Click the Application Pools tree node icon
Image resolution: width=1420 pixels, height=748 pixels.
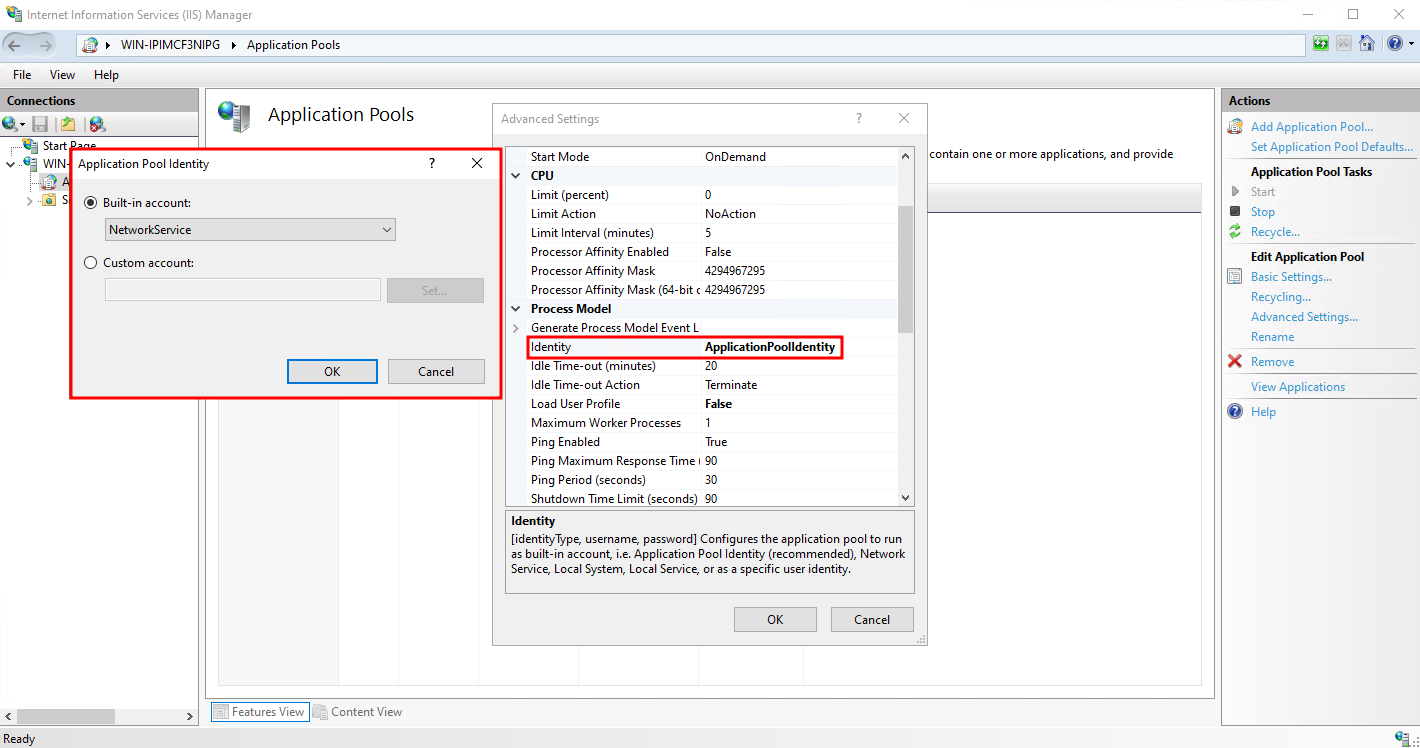click(49, 182)
